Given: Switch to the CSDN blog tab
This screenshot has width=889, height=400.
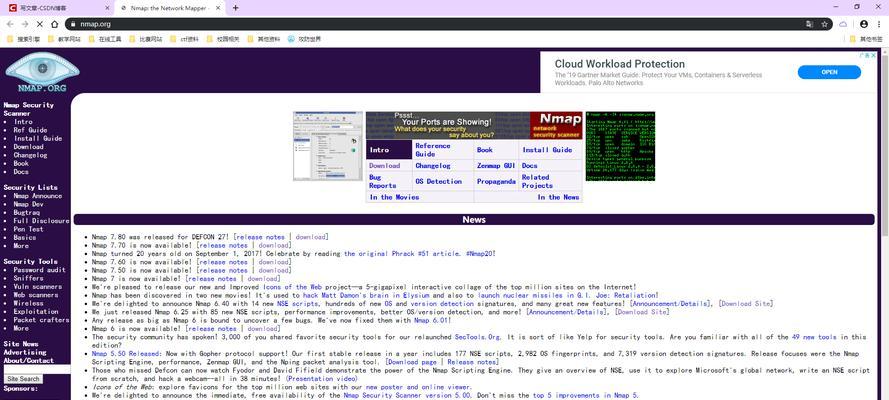Looking at the screenshot, I should 57,8.
